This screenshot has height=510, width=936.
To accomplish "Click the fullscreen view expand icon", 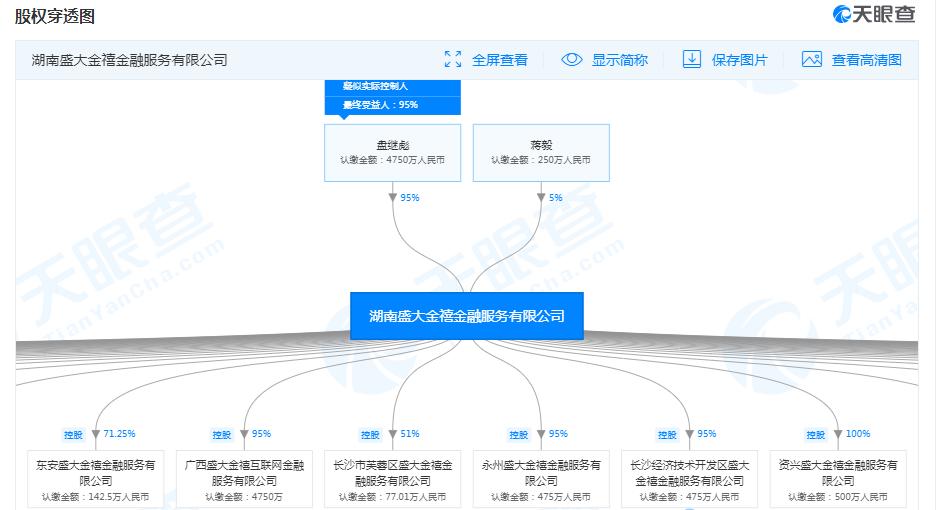I will tap(452, 59).
